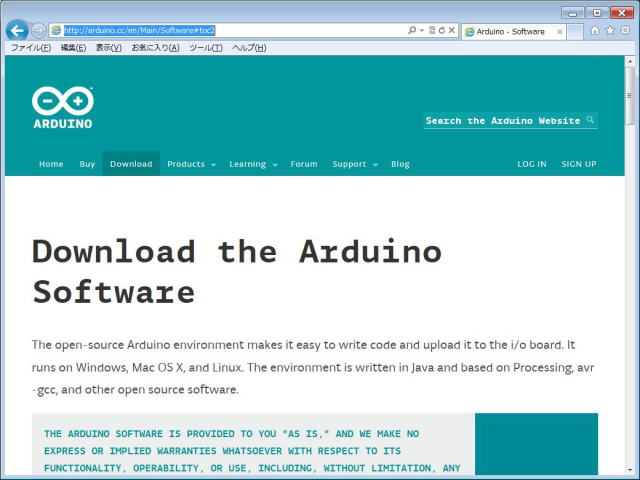The image size is (640, 480).
Task: Open the Buy nav link
Action: [87, 164]
